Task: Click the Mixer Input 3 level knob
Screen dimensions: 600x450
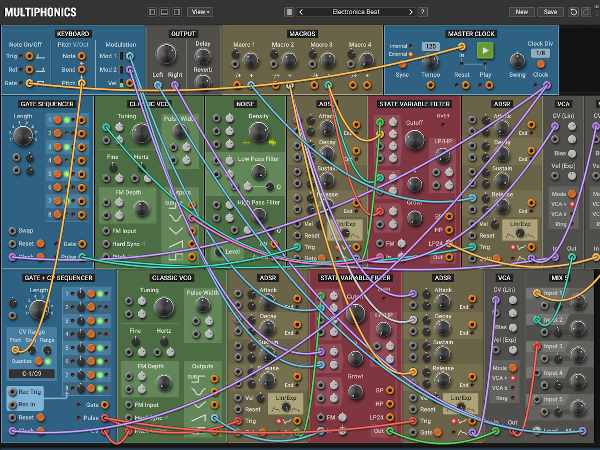Action: 578,355
